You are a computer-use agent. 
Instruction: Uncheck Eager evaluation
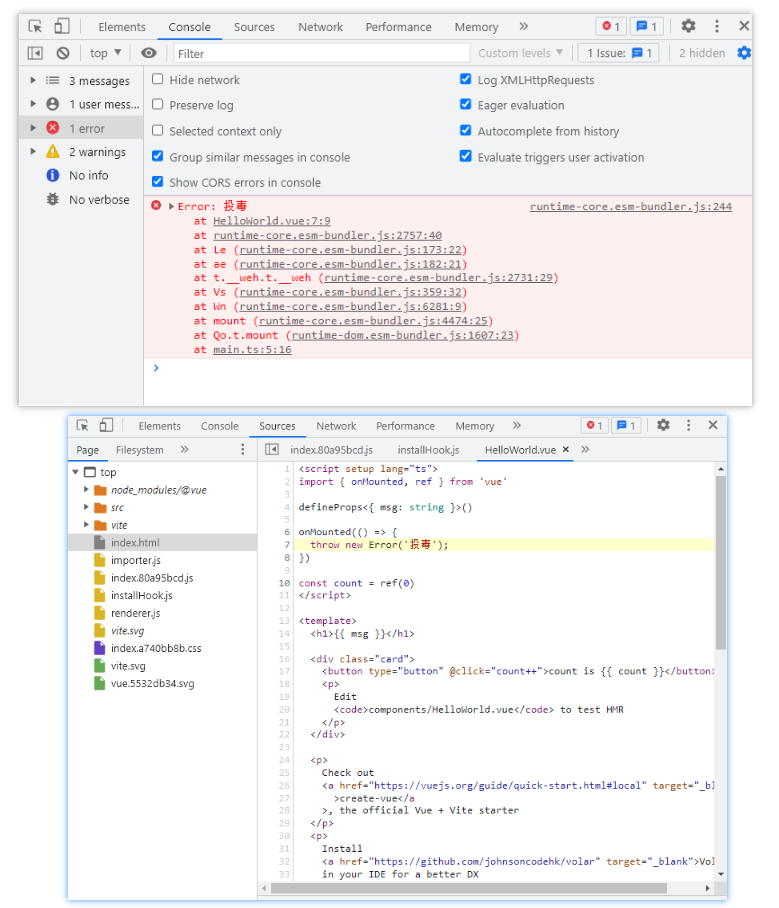pyautogui.click(x=466, y=104)
